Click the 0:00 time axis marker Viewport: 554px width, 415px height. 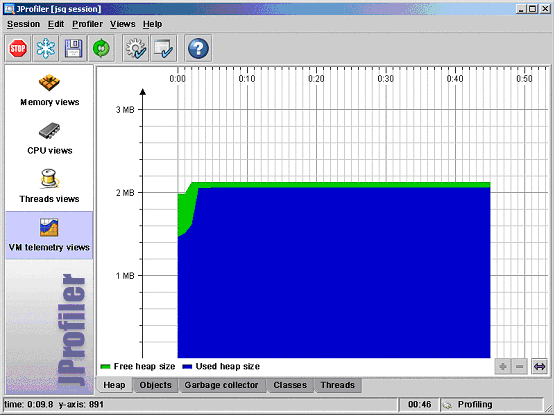[177, 78]
